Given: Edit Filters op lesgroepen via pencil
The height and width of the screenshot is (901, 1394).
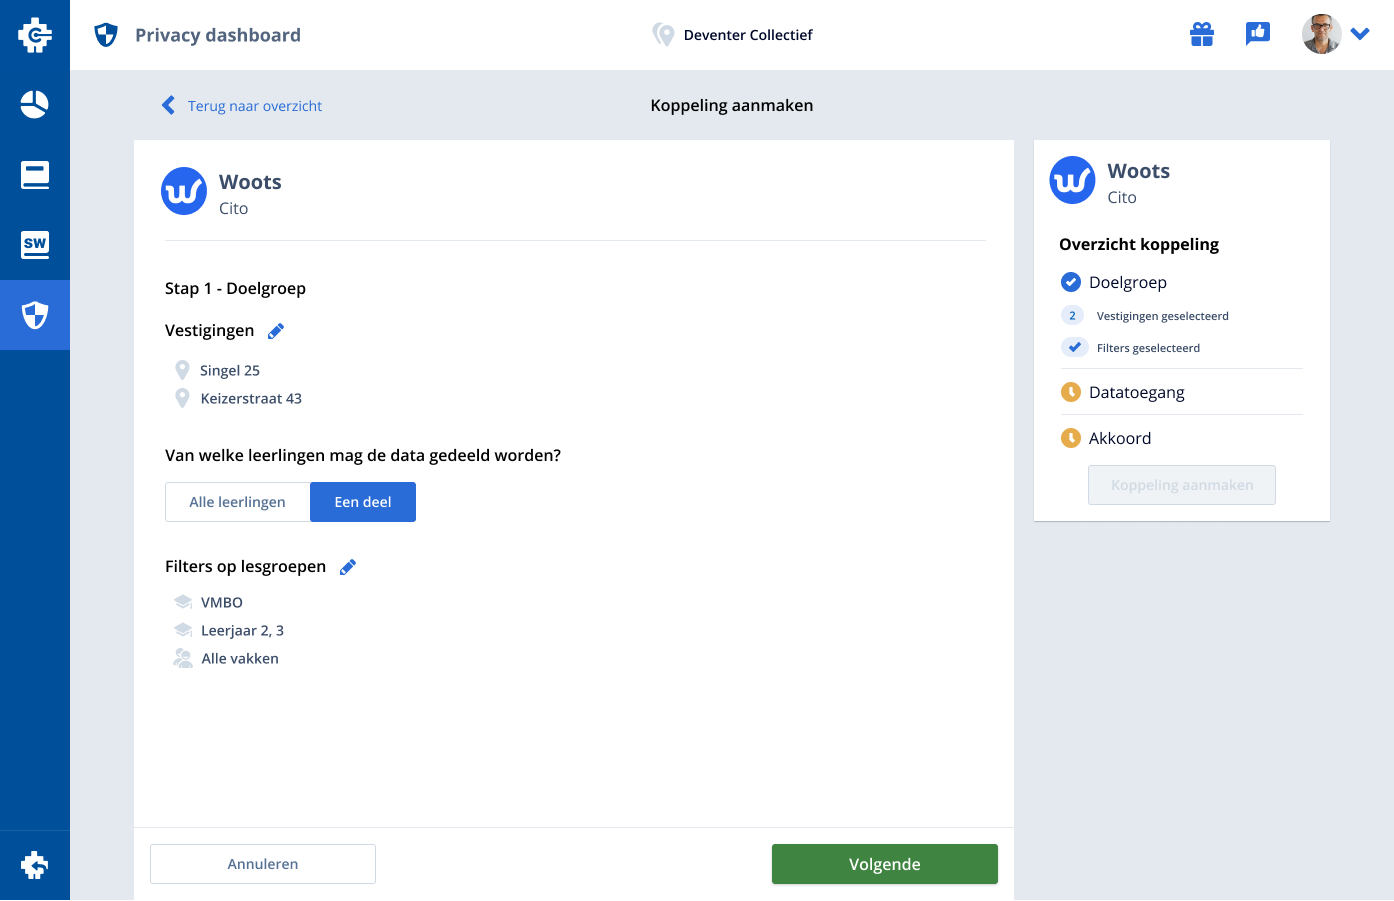Looking at the screenshot, I should [x=348, y=567].
